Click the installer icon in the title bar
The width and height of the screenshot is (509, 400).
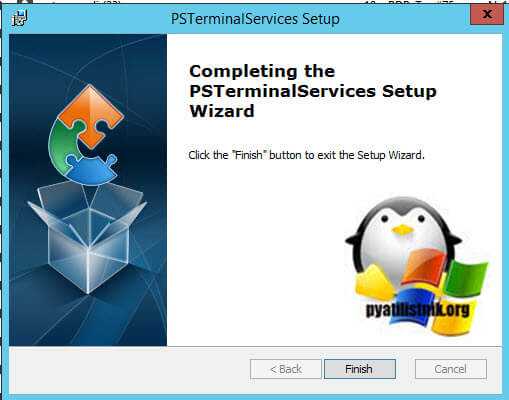coord(19,18)
